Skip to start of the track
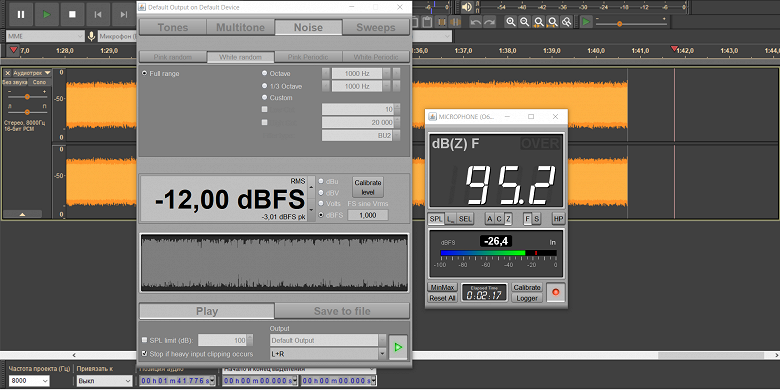Image resolution: width=780 pixels, height=390 pixels. (x=98, y=14)
